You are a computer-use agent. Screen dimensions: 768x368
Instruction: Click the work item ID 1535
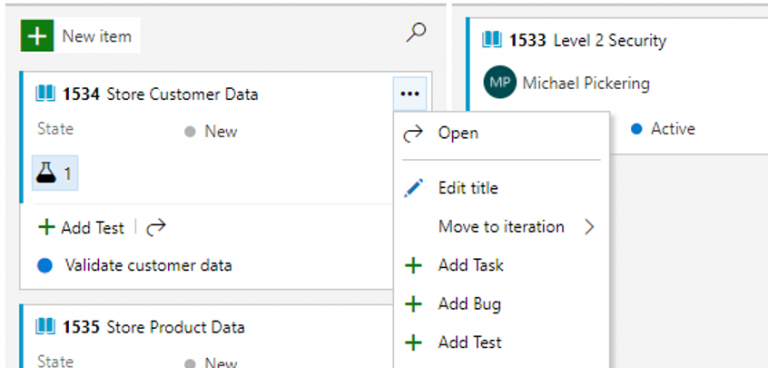click(x=81, y=327)
